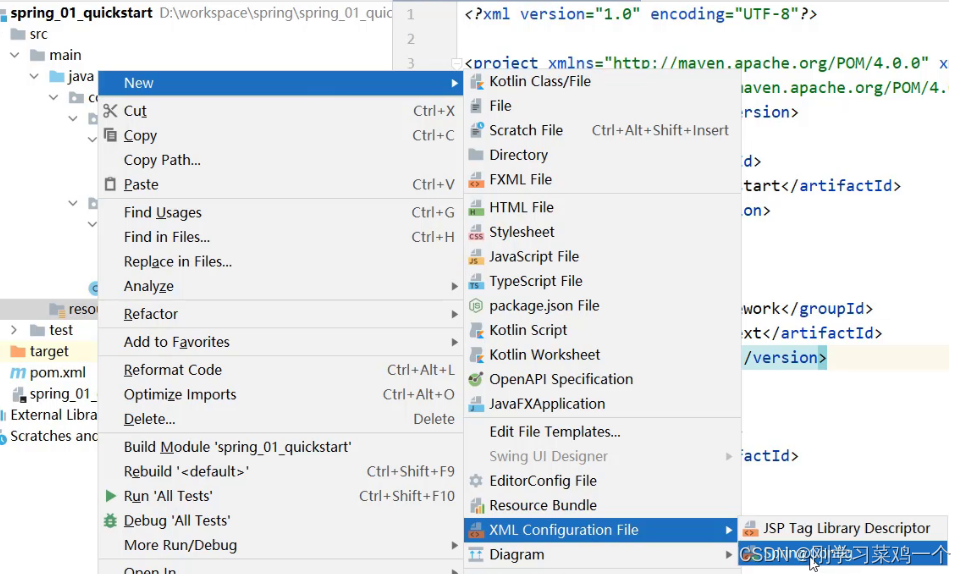Click line number 1 in editor gutter
Screen dimensions: 967x574
pyautogui.click(x=411, y=14)
